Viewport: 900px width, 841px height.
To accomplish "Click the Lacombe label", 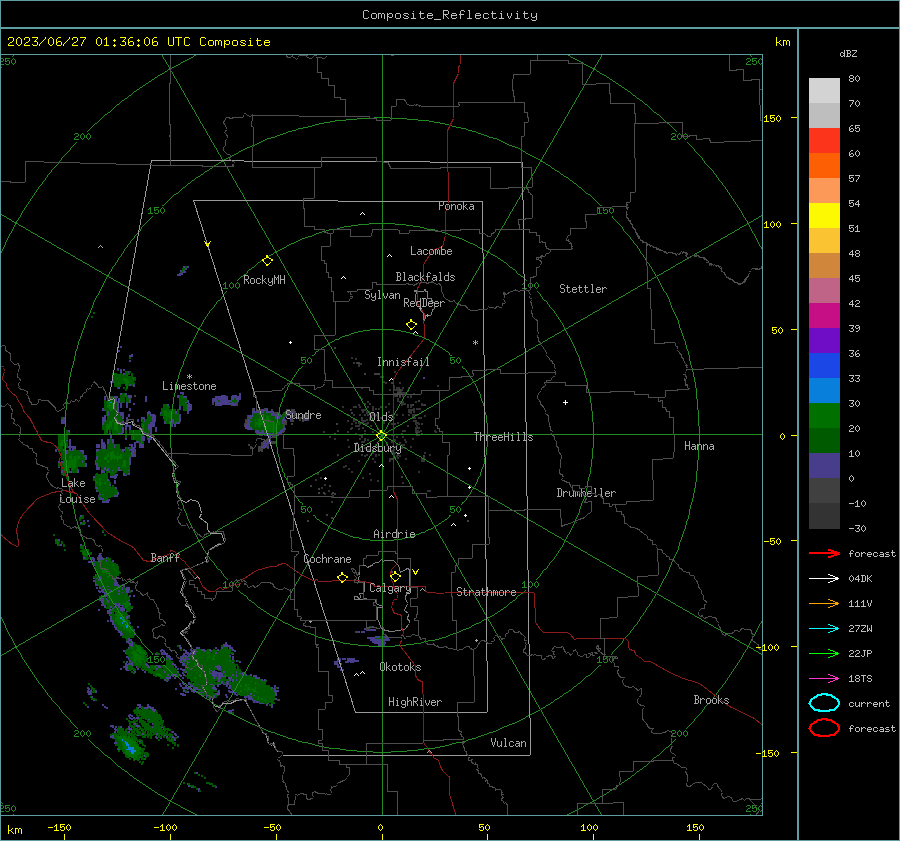I will click(x=431, y=251).
